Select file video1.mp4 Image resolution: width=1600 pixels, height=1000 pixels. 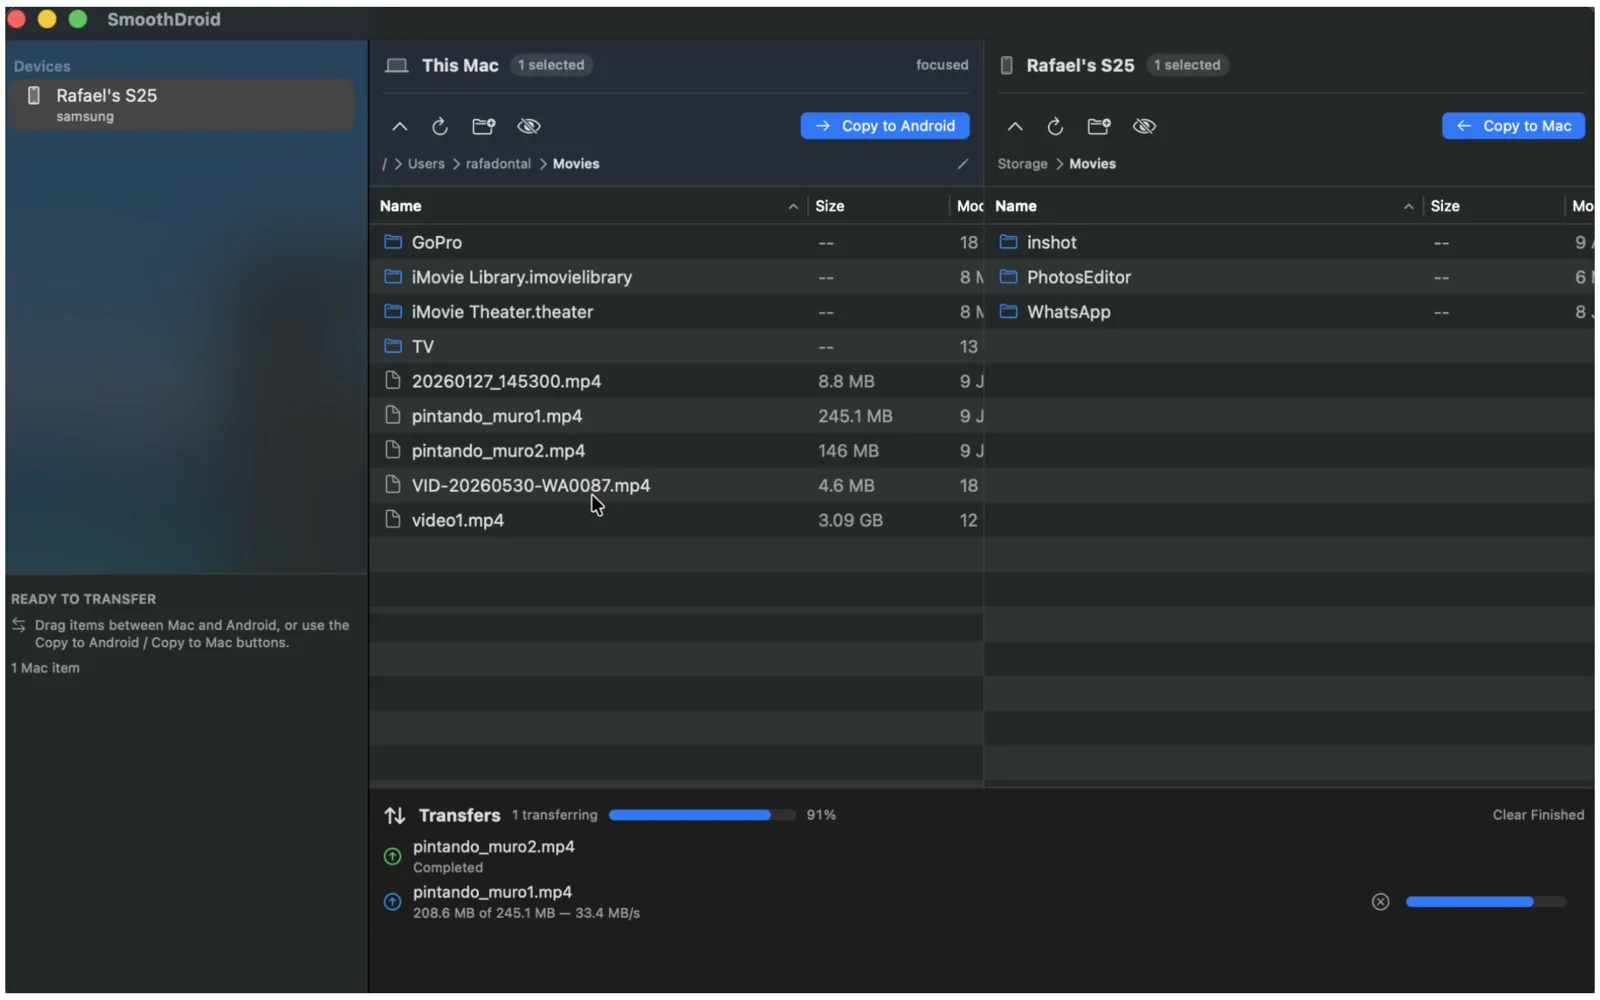tap(676, 521)
